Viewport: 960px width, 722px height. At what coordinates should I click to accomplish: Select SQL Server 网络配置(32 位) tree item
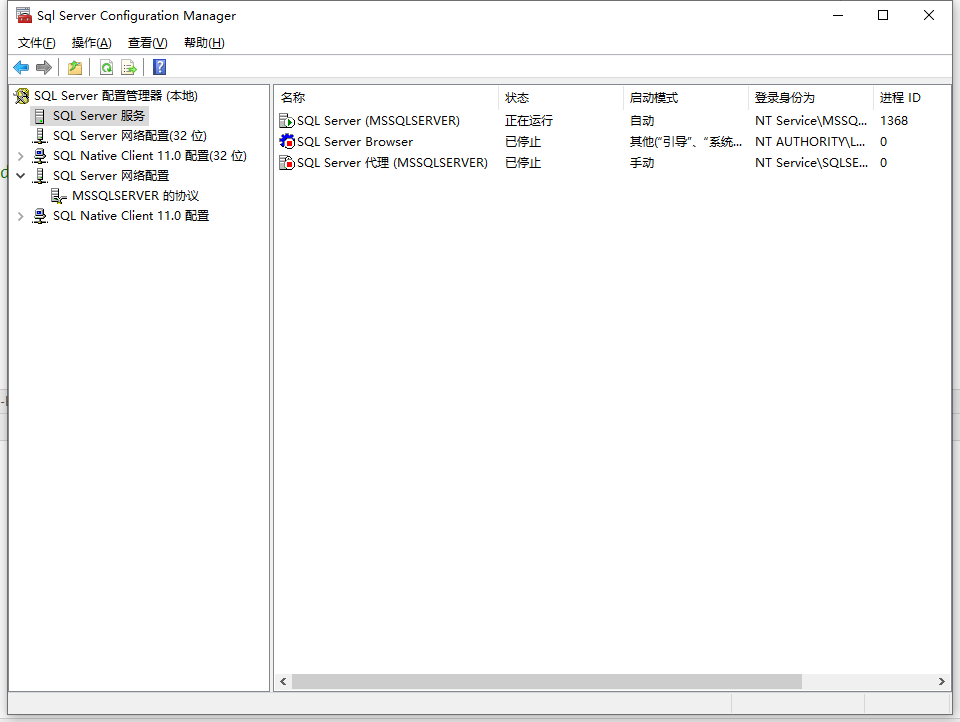click(x=130, y=136)
